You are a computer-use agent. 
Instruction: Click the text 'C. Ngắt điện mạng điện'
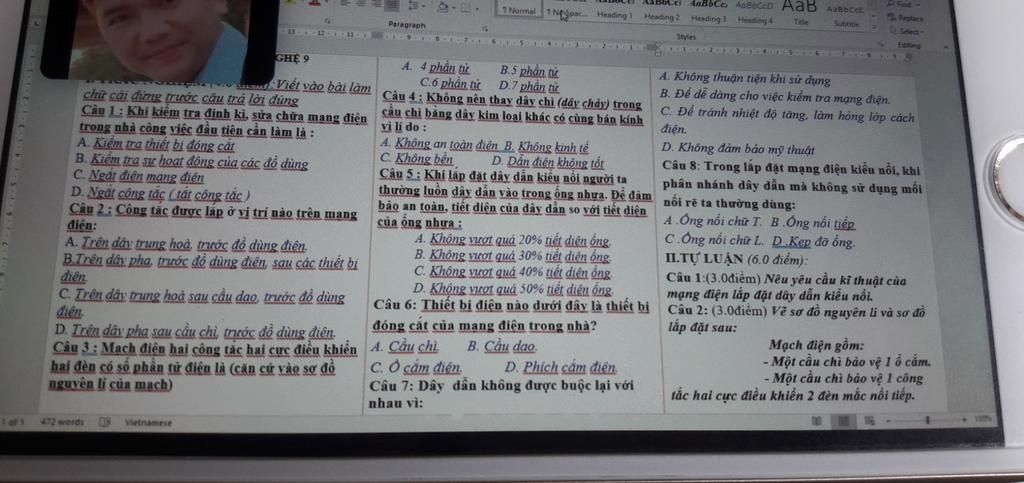pyautogui.click(x=140, y=176)
